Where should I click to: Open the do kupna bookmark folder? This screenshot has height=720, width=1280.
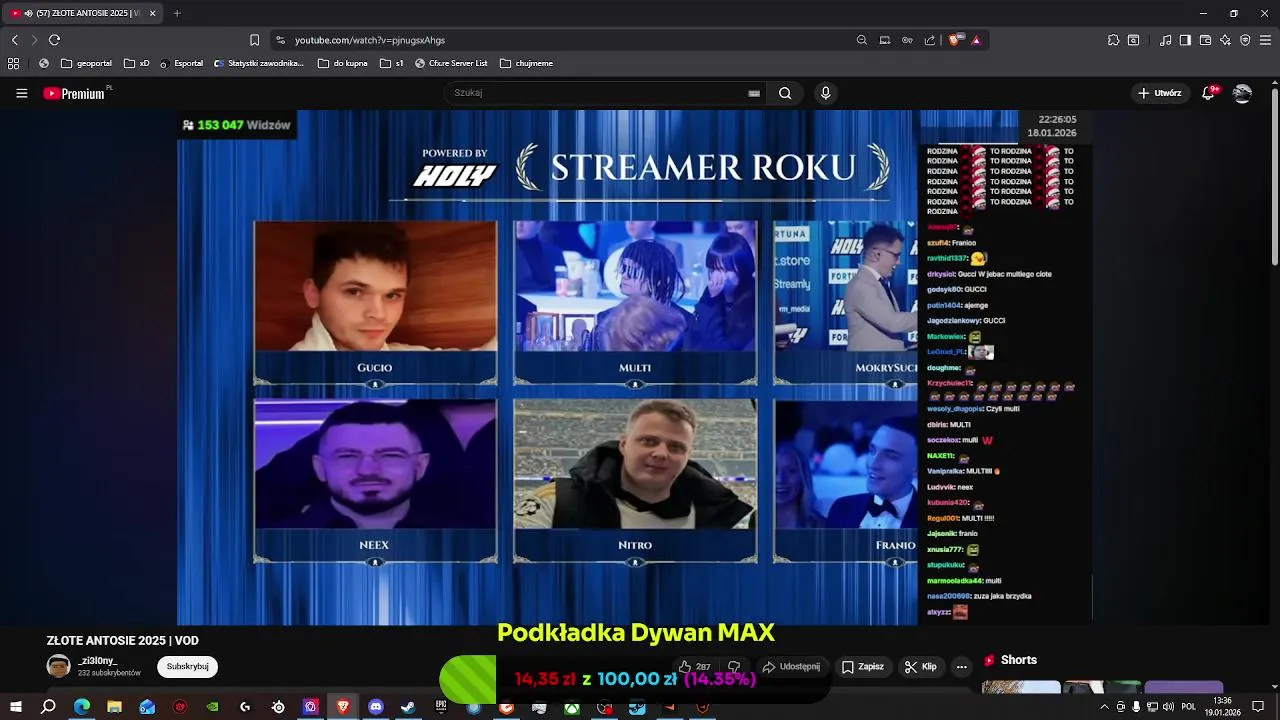pos(343,63)
